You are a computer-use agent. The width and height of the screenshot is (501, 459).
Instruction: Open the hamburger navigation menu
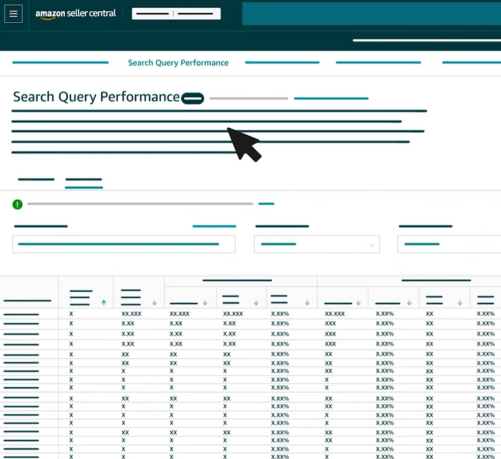(13, 14)
